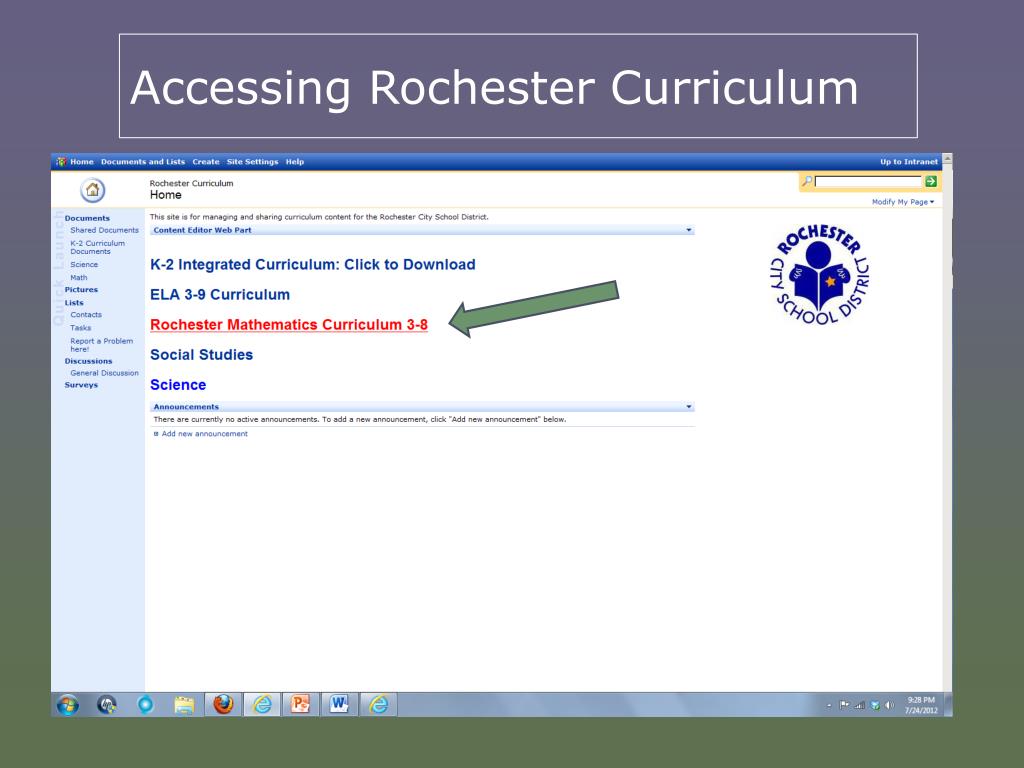Click the SharePoint home icon beside Rochester Curriculum
Screen dimensions: 1024x768
(x=92, y=190)
